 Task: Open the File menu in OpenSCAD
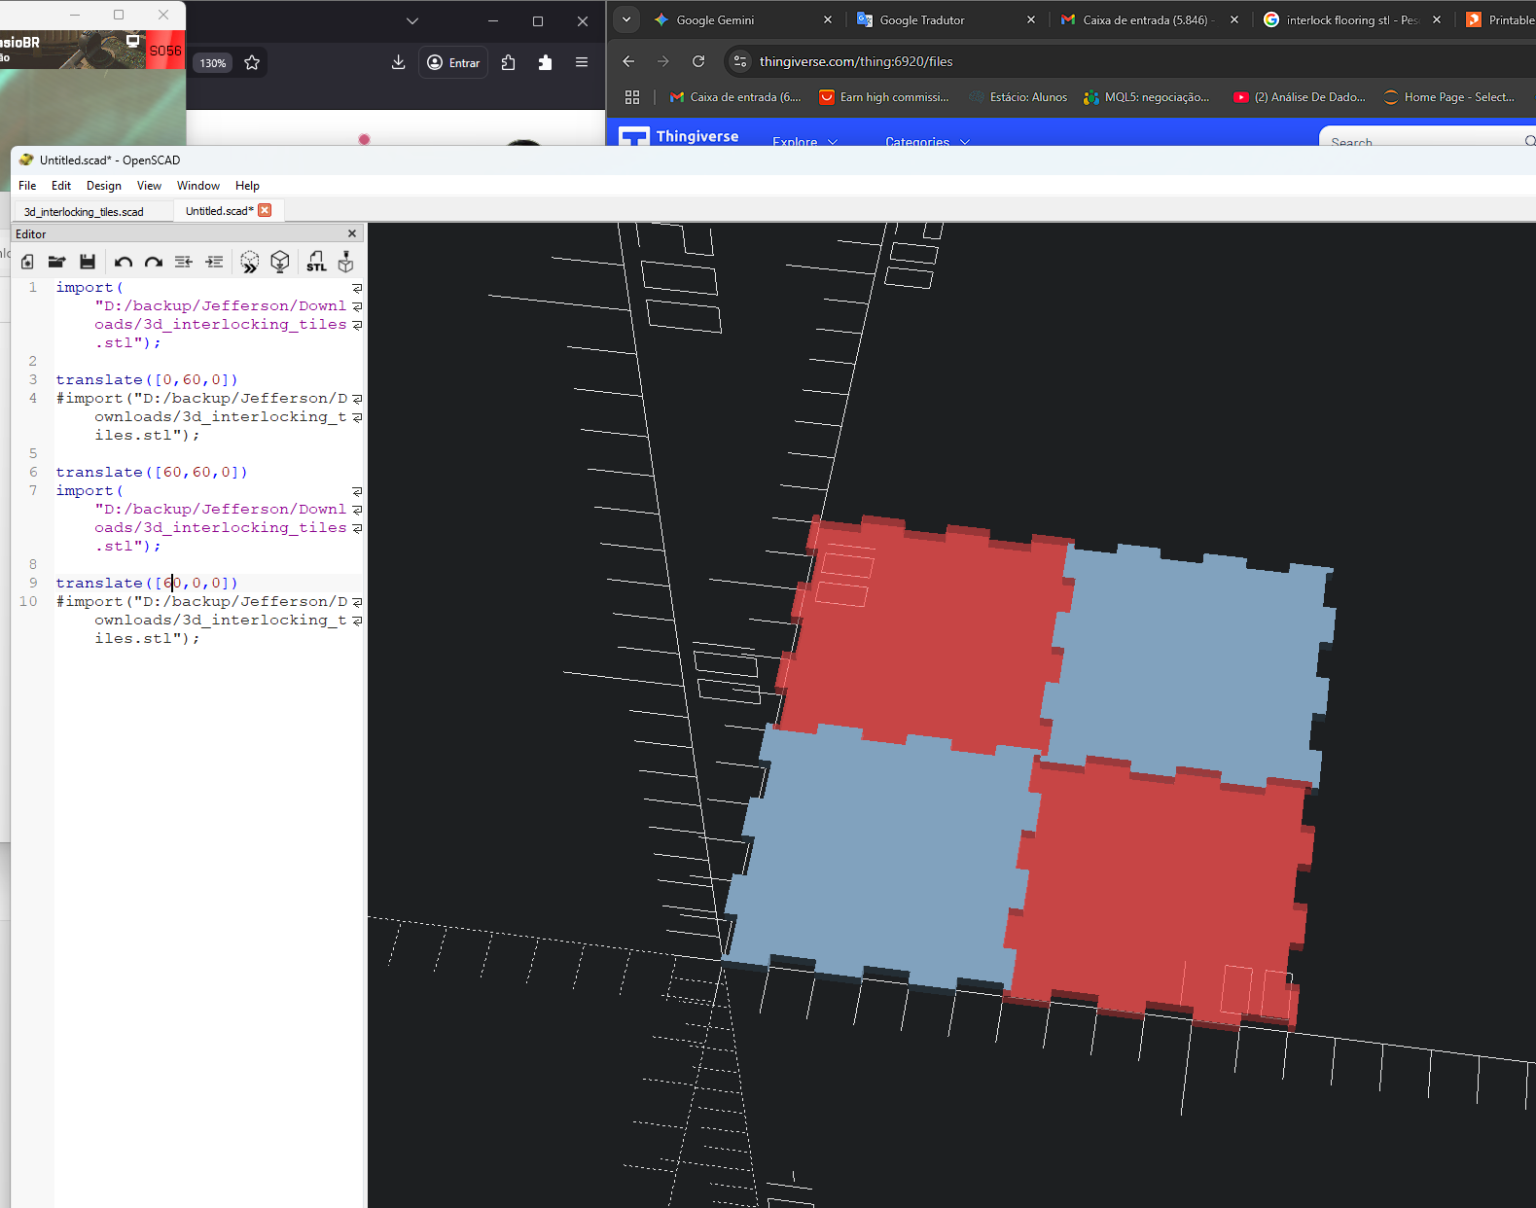tap(27, 186)
